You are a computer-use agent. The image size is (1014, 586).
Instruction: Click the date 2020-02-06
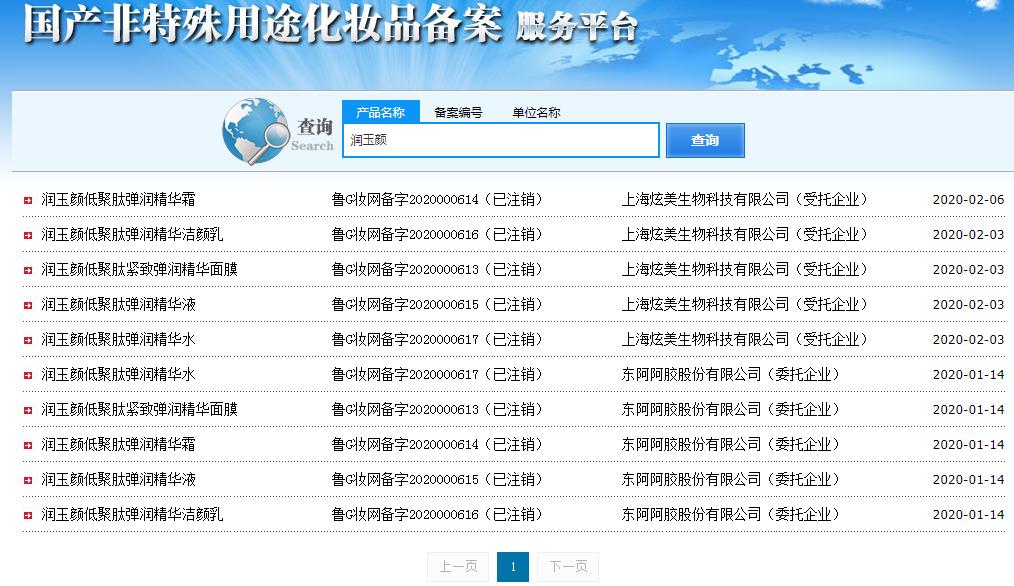tap(968, 200)
